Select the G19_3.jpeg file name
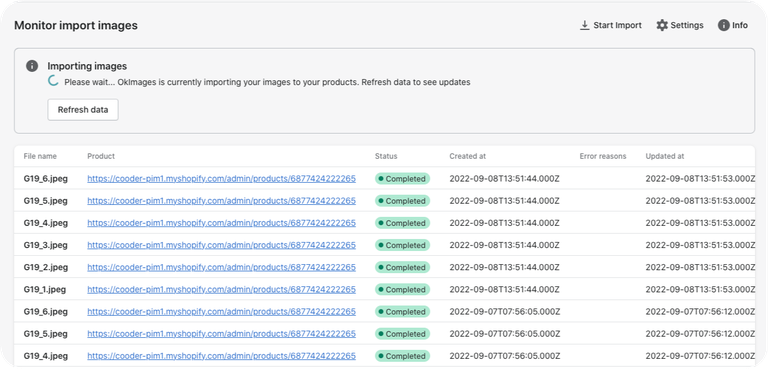Image resolution: width=768 pixels, height=369 pixels. 46,245
